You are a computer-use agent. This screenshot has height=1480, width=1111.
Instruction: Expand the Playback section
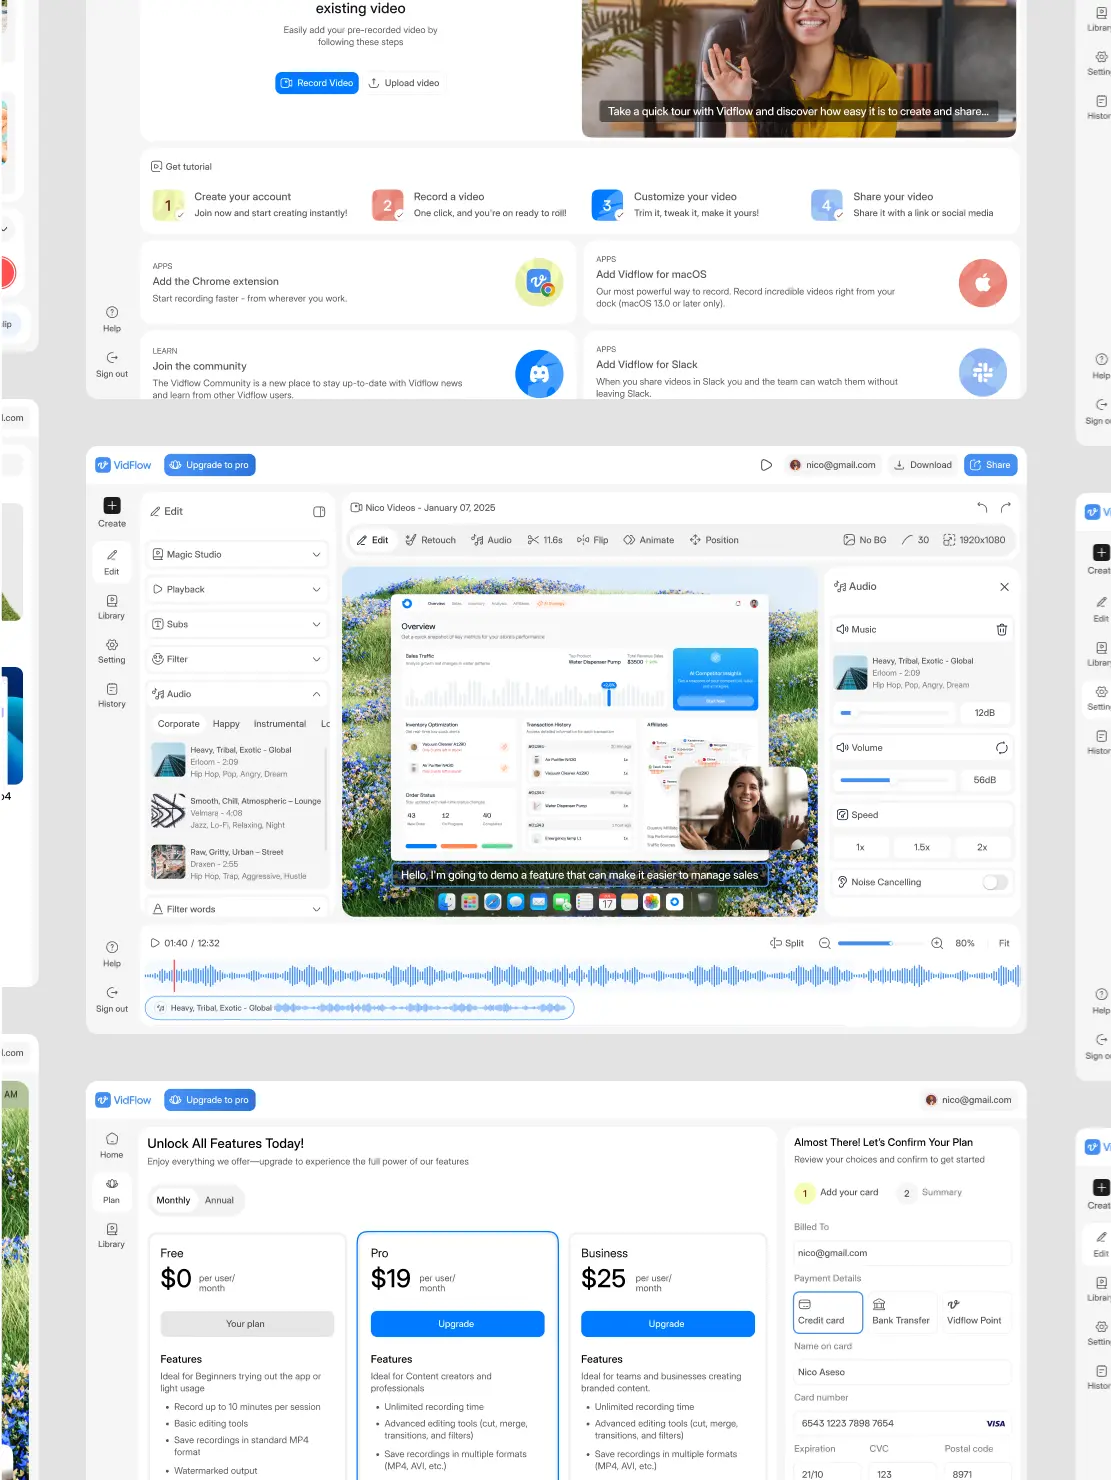click(238, 589)
